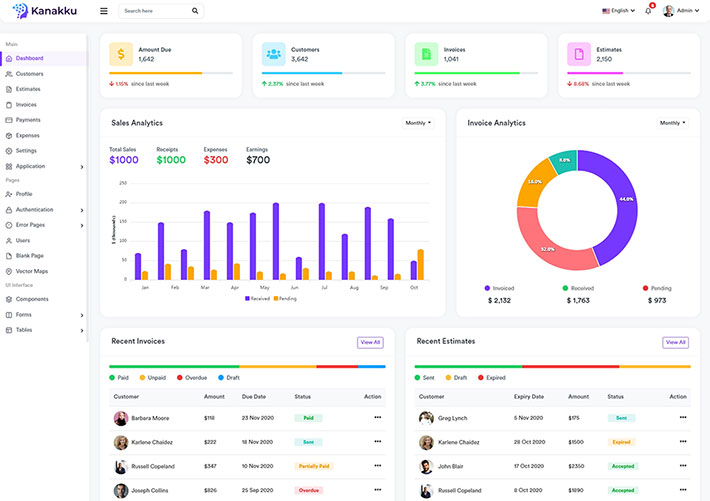710x501 pixels.
Task: Open Customers in the sidebar
Action: [x=29, y=74]
